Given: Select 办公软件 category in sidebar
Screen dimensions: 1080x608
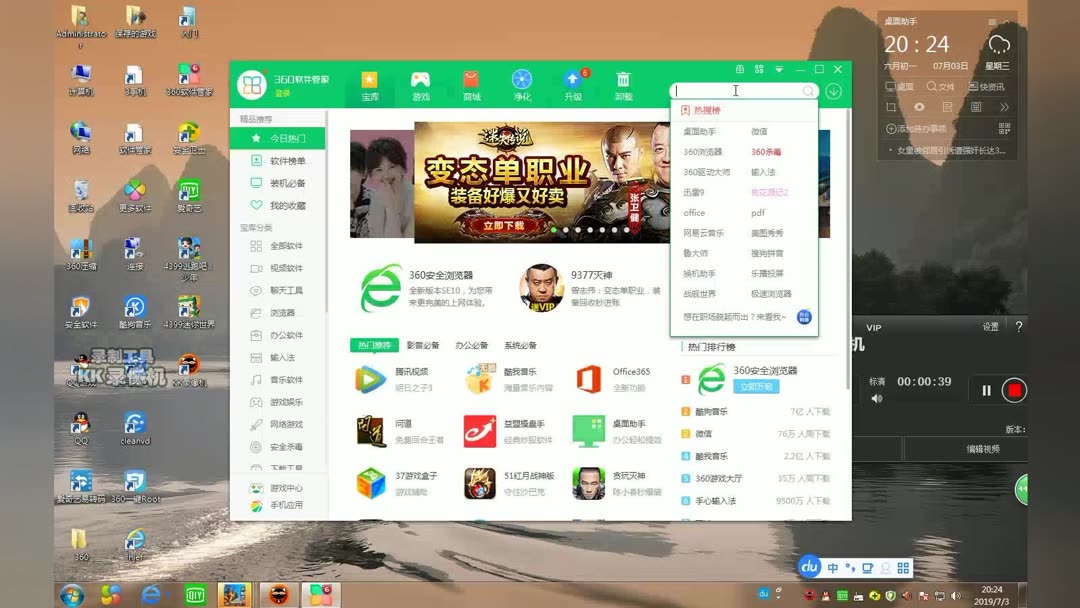Looking at the screenshot, I should 278,335.
